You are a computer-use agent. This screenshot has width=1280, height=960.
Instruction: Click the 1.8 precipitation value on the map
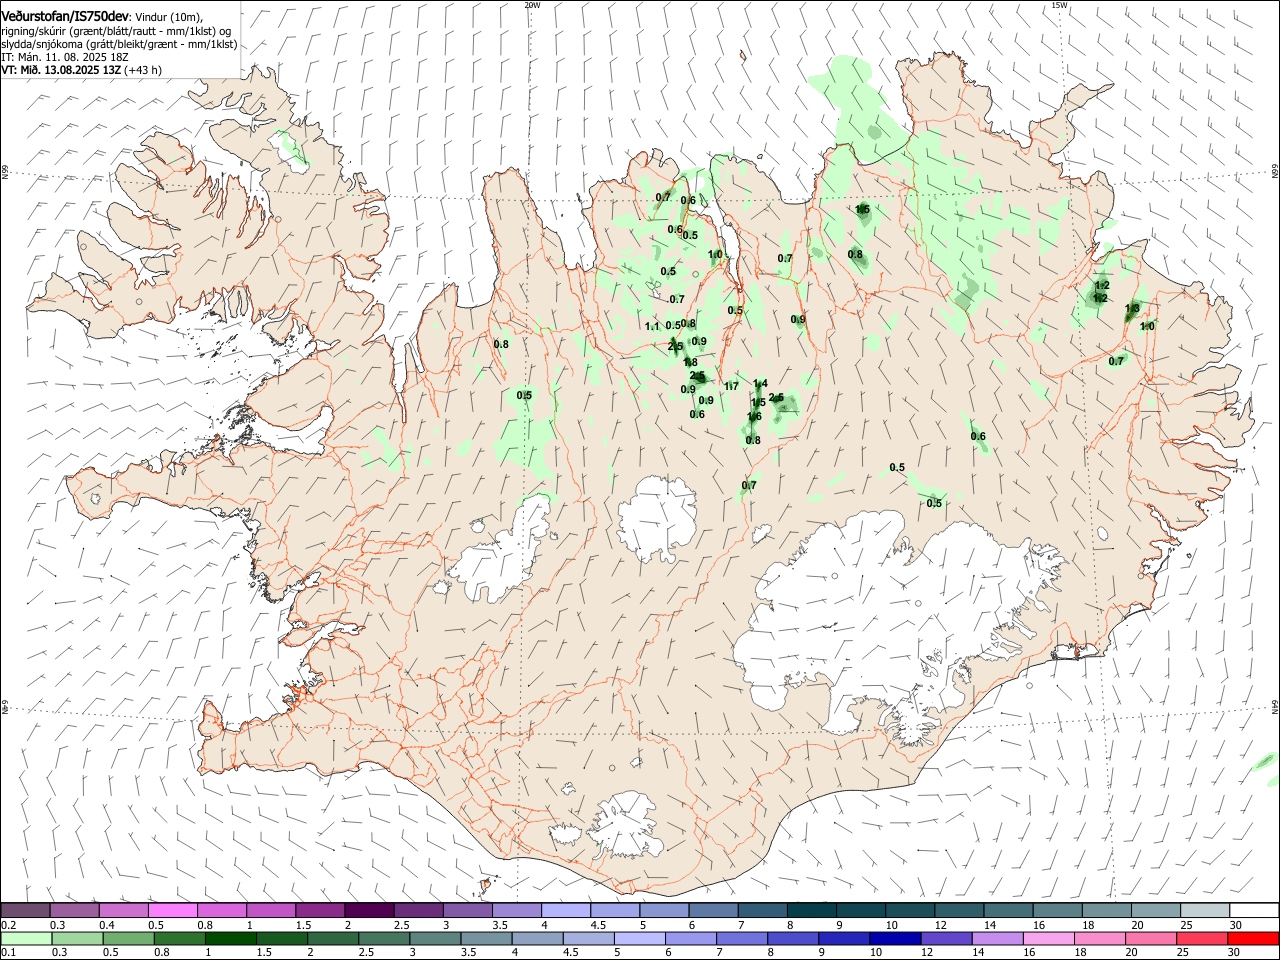coord(691,362)
